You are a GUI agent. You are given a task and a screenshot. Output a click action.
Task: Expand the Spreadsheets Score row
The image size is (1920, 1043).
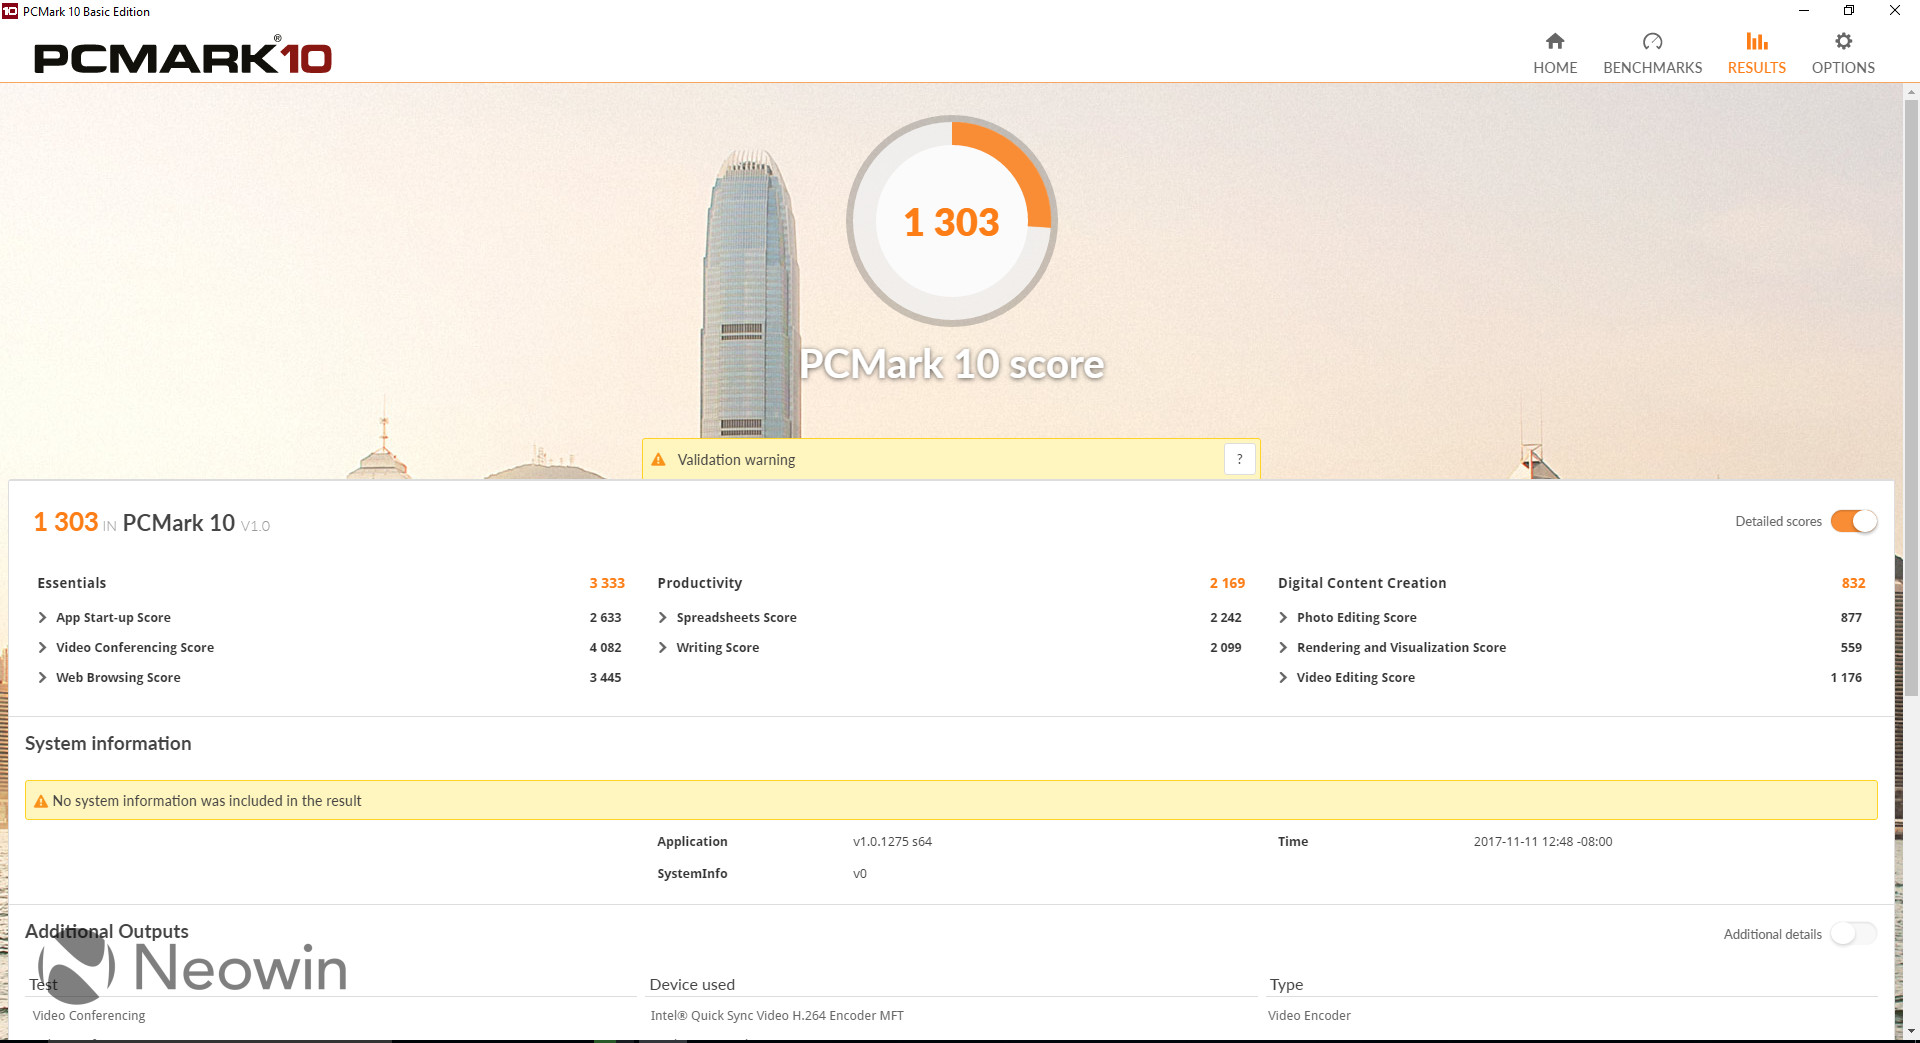(662, 618)
